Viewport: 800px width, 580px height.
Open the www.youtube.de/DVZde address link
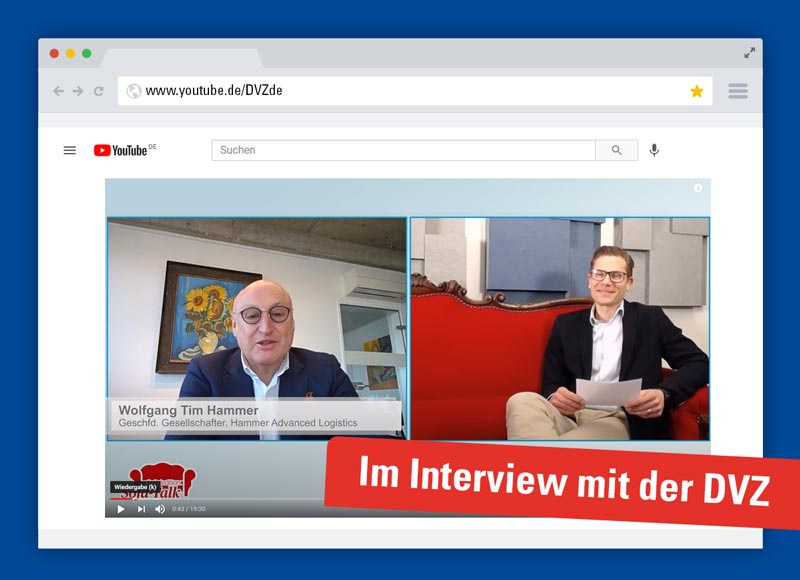pyautogui.click(x=215, y=90)
